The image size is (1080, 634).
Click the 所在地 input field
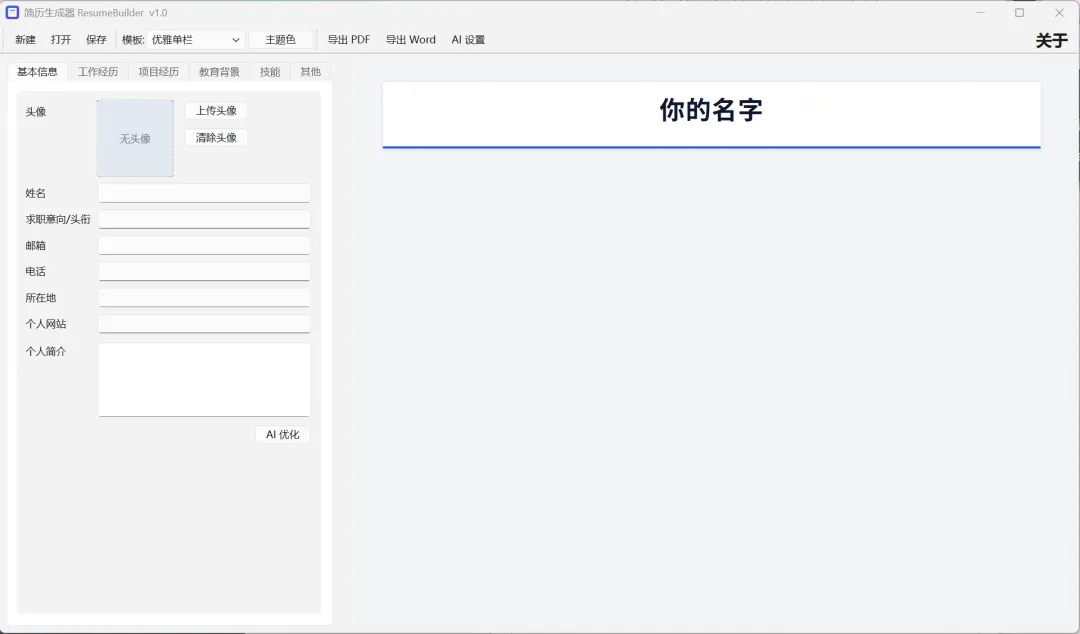click(205, 298)
